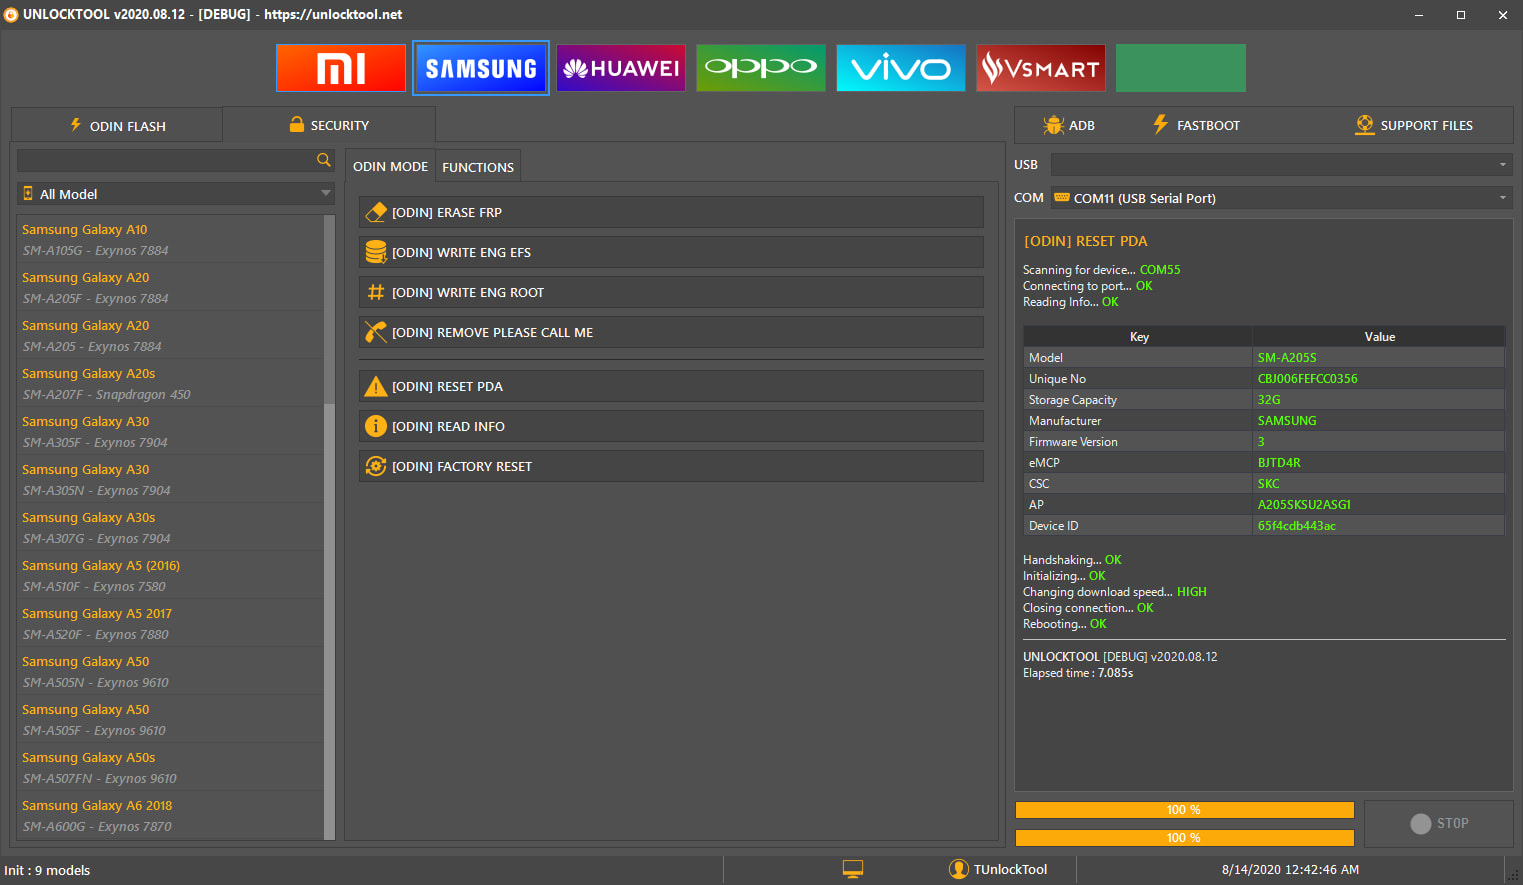Open the COM11 serial port dropdown
The width and height of the screenshot is (1523, 885).
click(1281, 198)
